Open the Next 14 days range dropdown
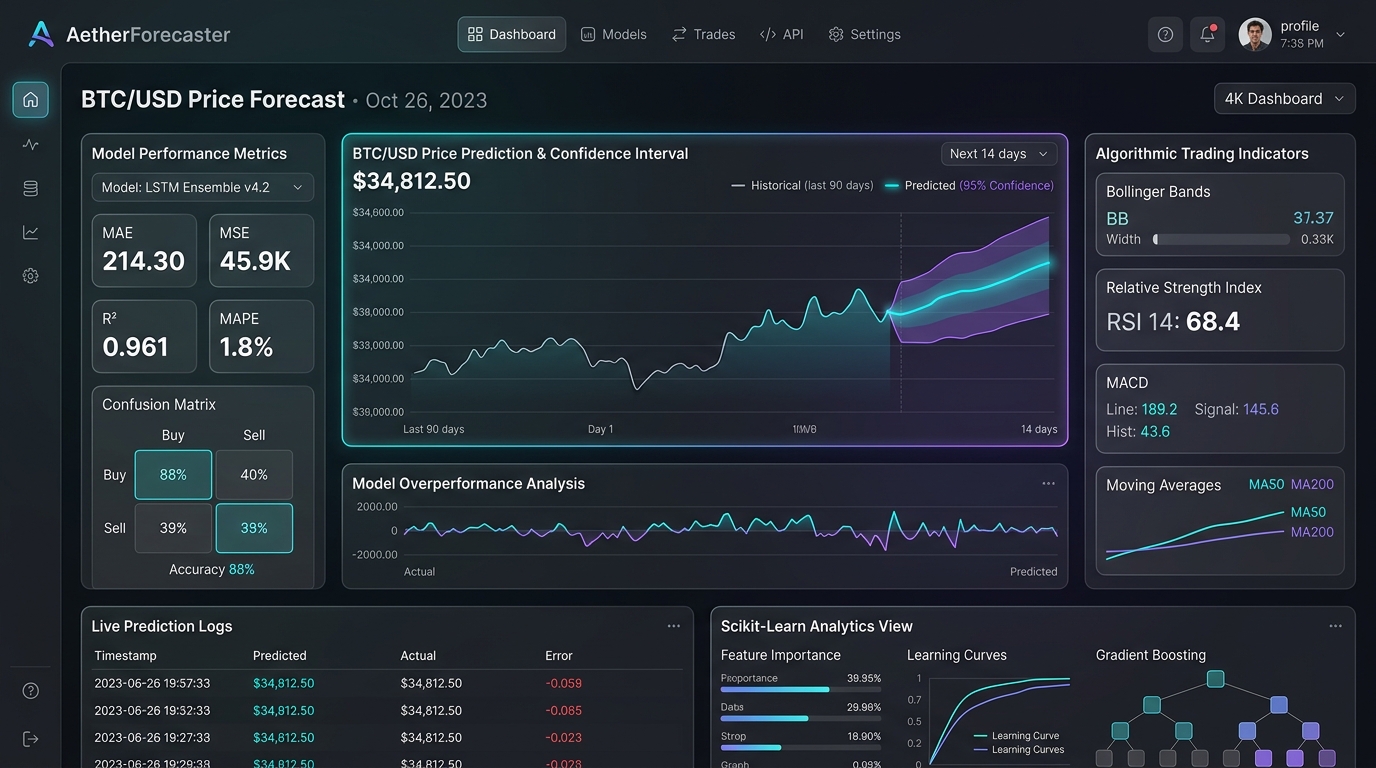Screen dimensions: 1376x768 pyautogui.click(x=999, y=154)
